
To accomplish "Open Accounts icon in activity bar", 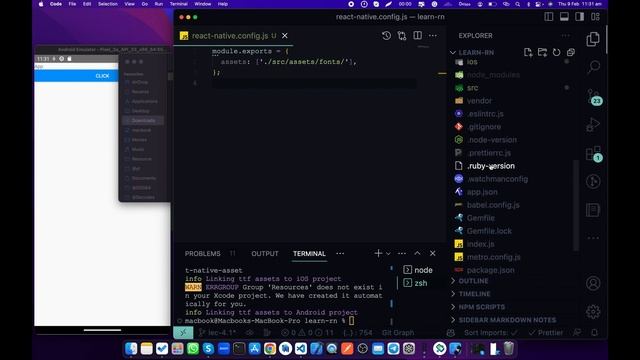I will click(593, 283).
